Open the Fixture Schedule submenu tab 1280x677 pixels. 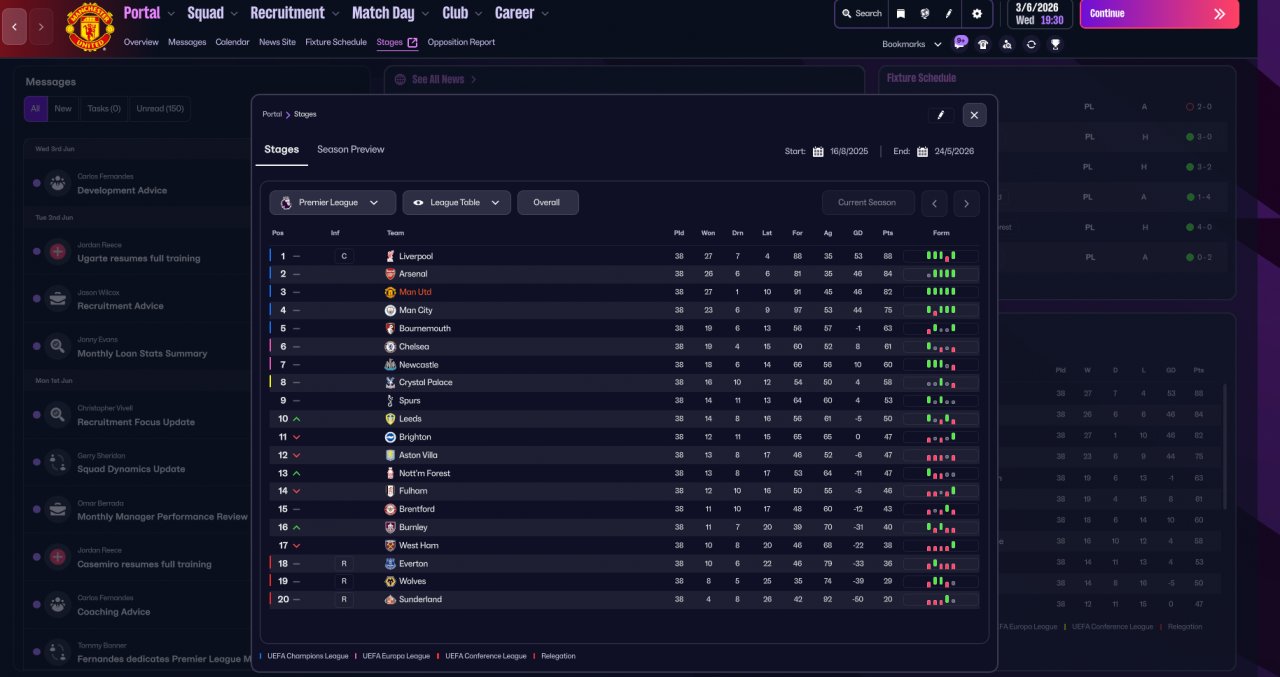tap(336, 42)
